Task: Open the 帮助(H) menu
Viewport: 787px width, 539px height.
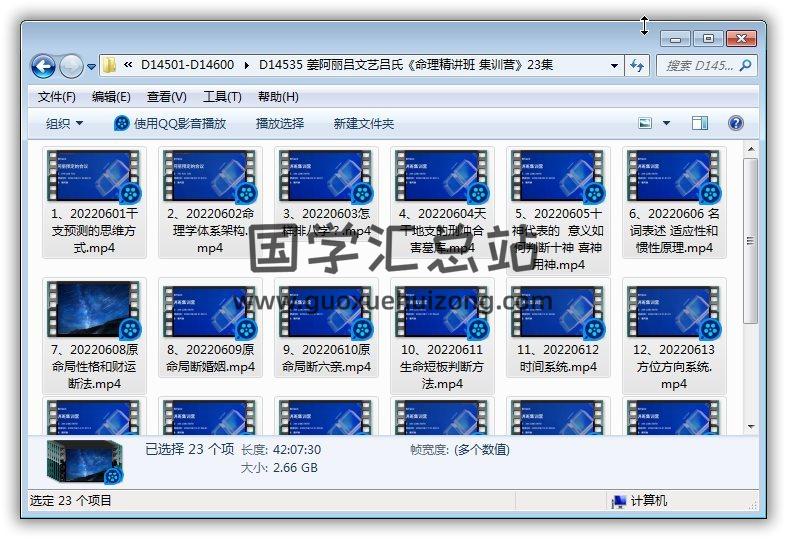Action: click(278, 97)
